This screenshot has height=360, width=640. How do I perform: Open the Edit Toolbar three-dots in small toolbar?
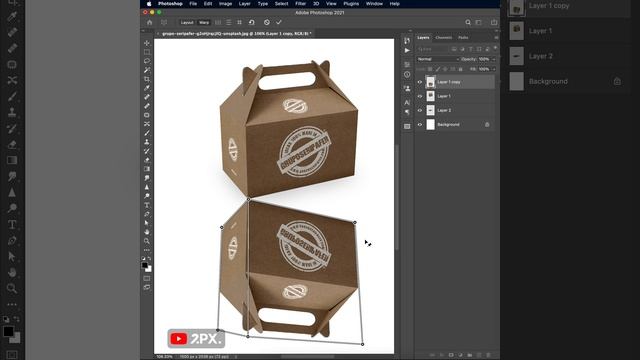coord(147,250)
